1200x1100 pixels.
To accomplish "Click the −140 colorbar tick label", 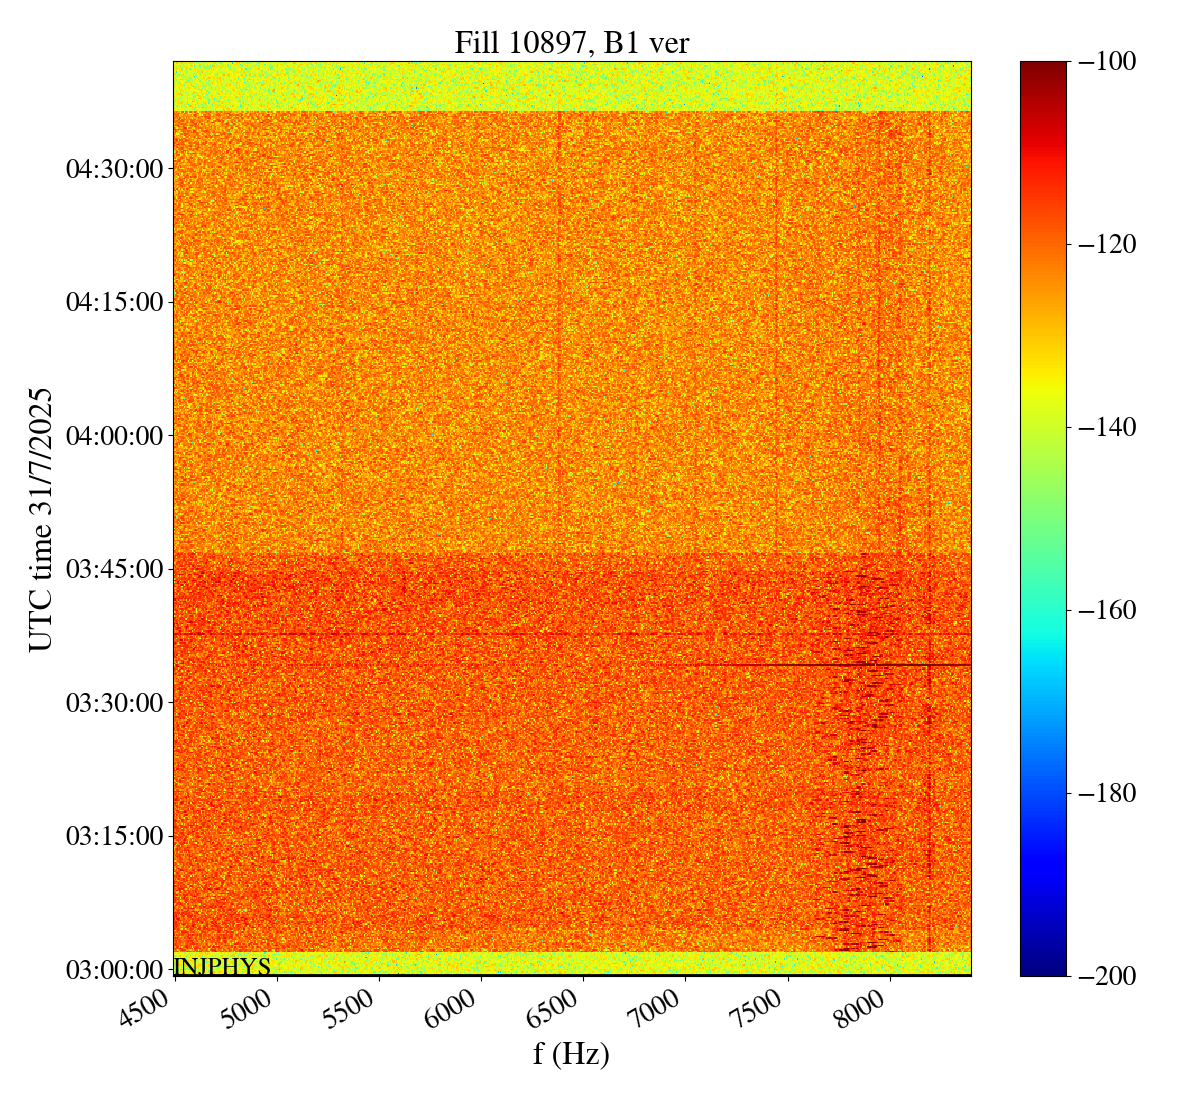I will pos(1107,427).
